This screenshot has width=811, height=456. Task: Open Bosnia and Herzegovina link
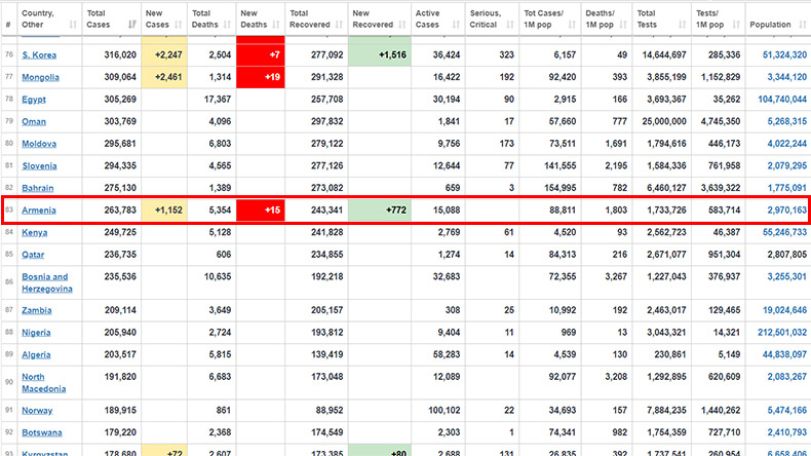(x=47, y=283)
